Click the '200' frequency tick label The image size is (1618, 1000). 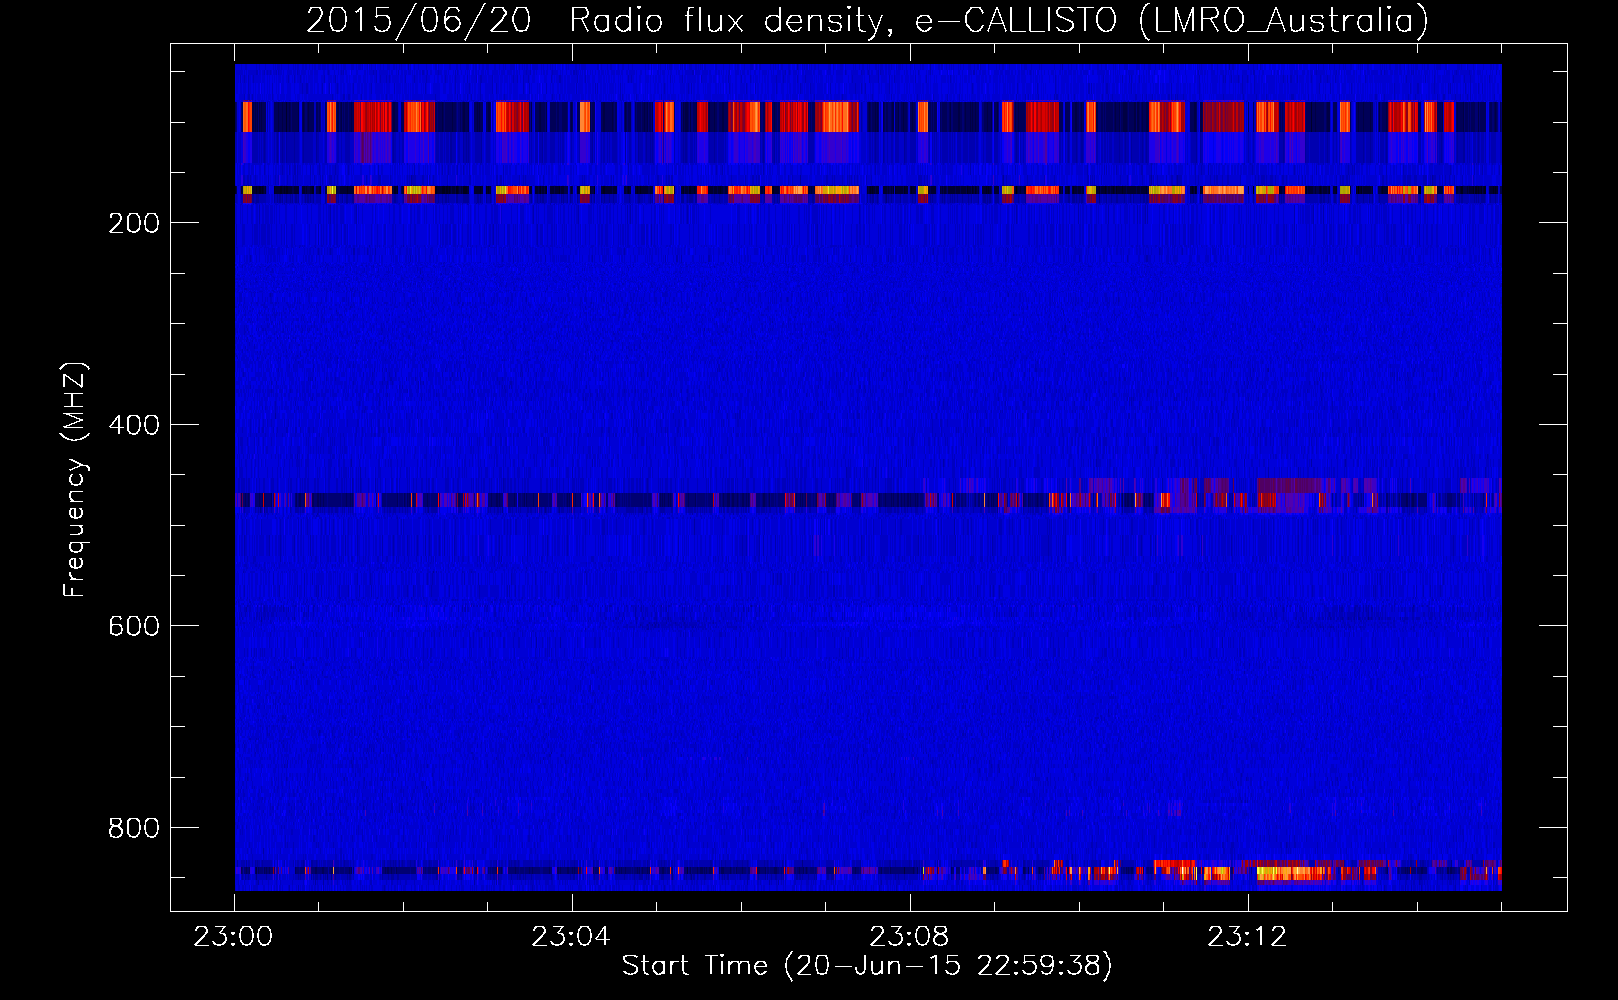click(134, 223)
